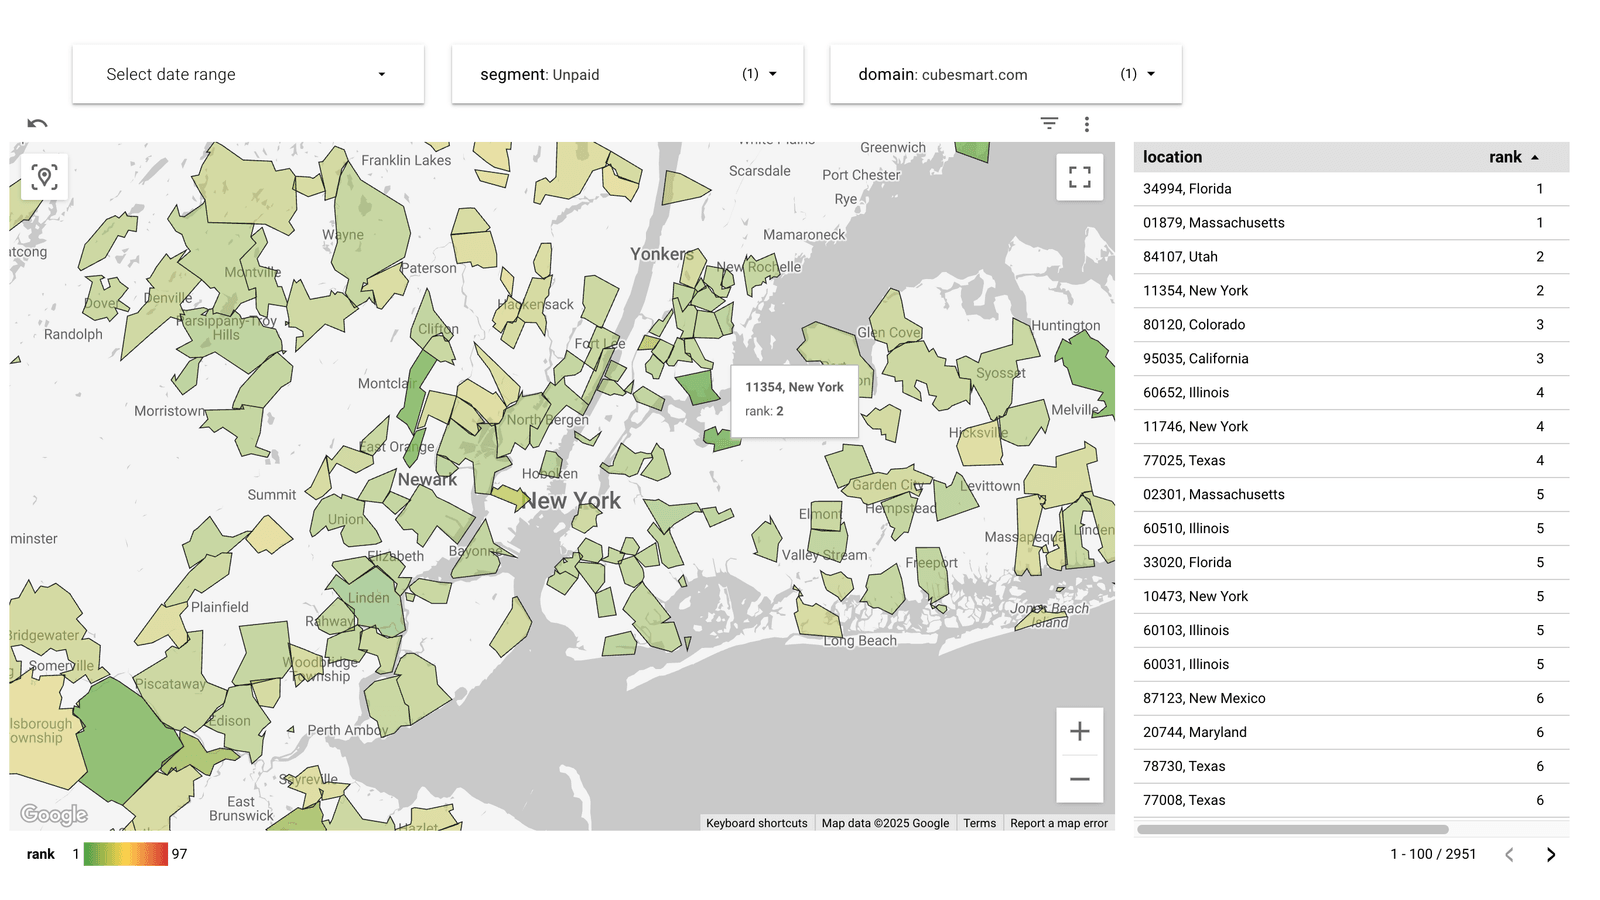Go to previous page of table results

(x=1509, y=854)
